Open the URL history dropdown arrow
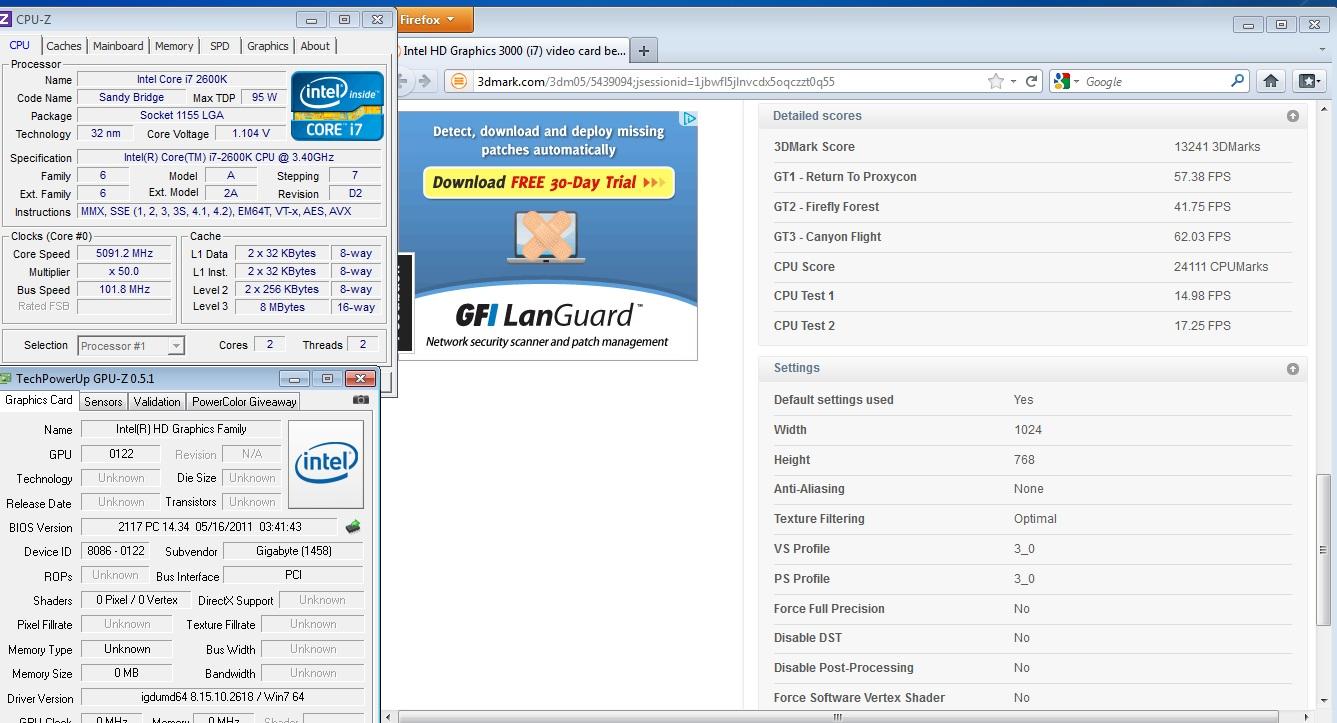Screen dimensions: 1337x723 click(1013, 82)
